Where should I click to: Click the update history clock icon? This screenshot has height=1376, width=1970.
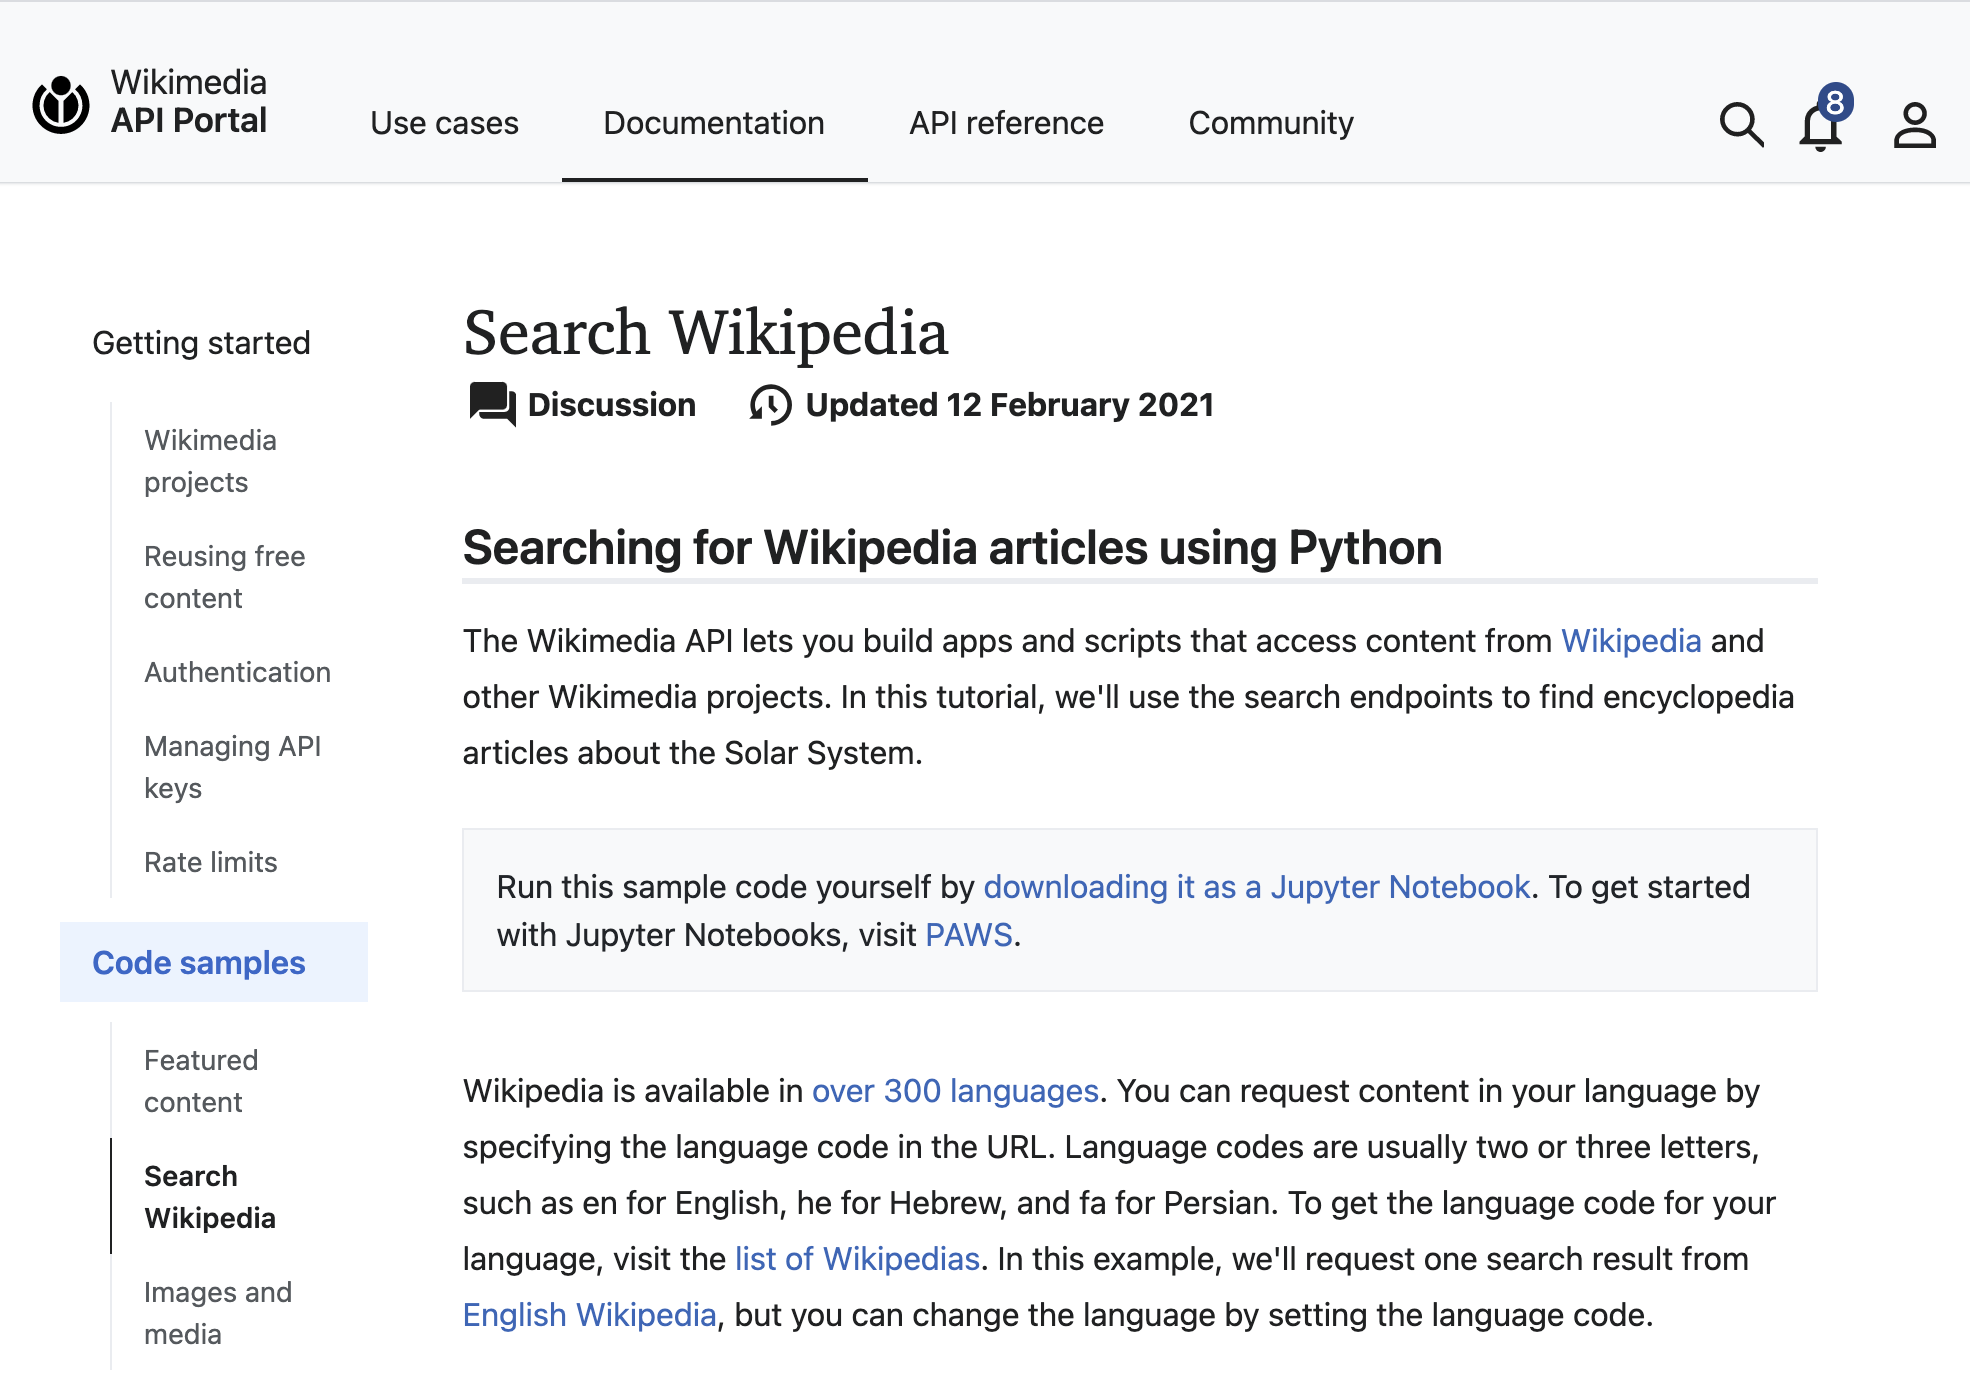(770, 405)
